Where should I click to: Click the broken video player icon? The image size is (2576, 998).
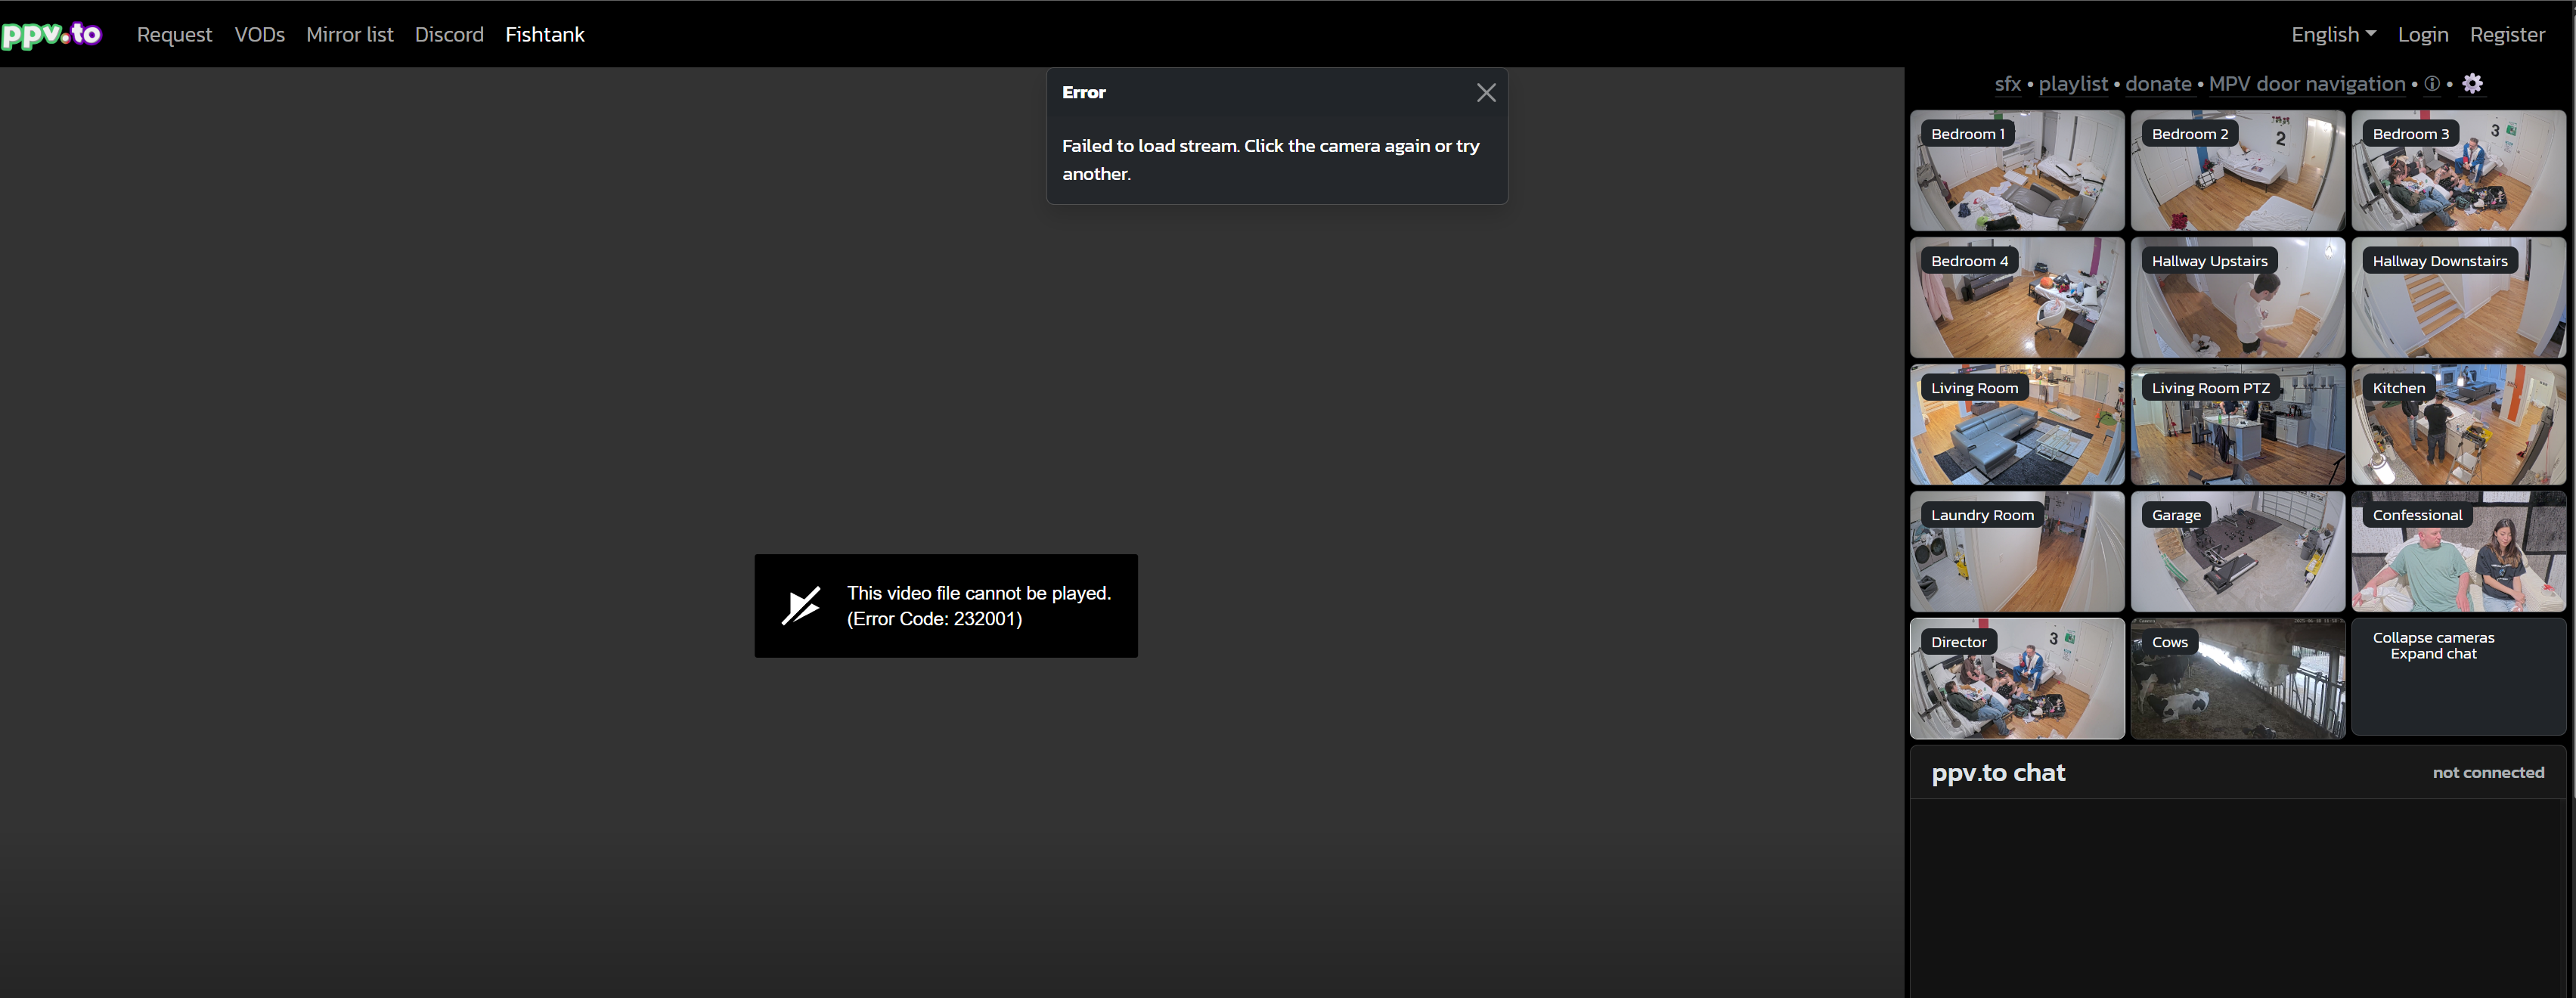[801, 606]
